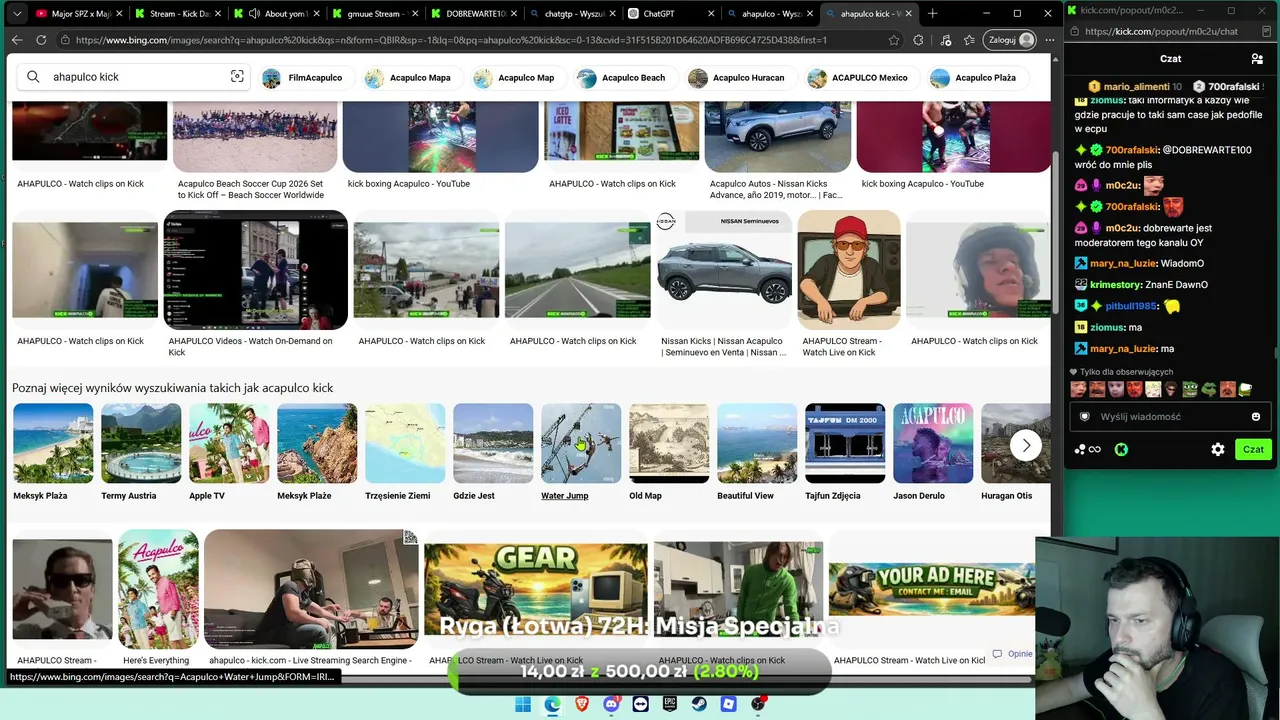Open Epic Games Launcher from taskbar
Screen dimensions: 1280x720
[x=670, y=704]
